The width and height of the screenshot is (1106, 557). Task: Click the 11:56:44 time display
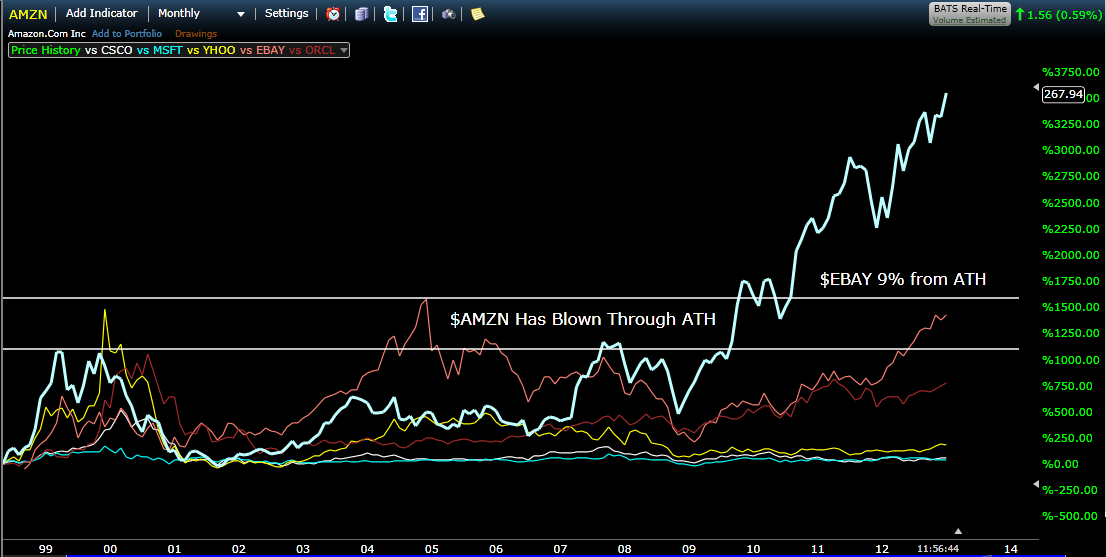click(938, 548)
